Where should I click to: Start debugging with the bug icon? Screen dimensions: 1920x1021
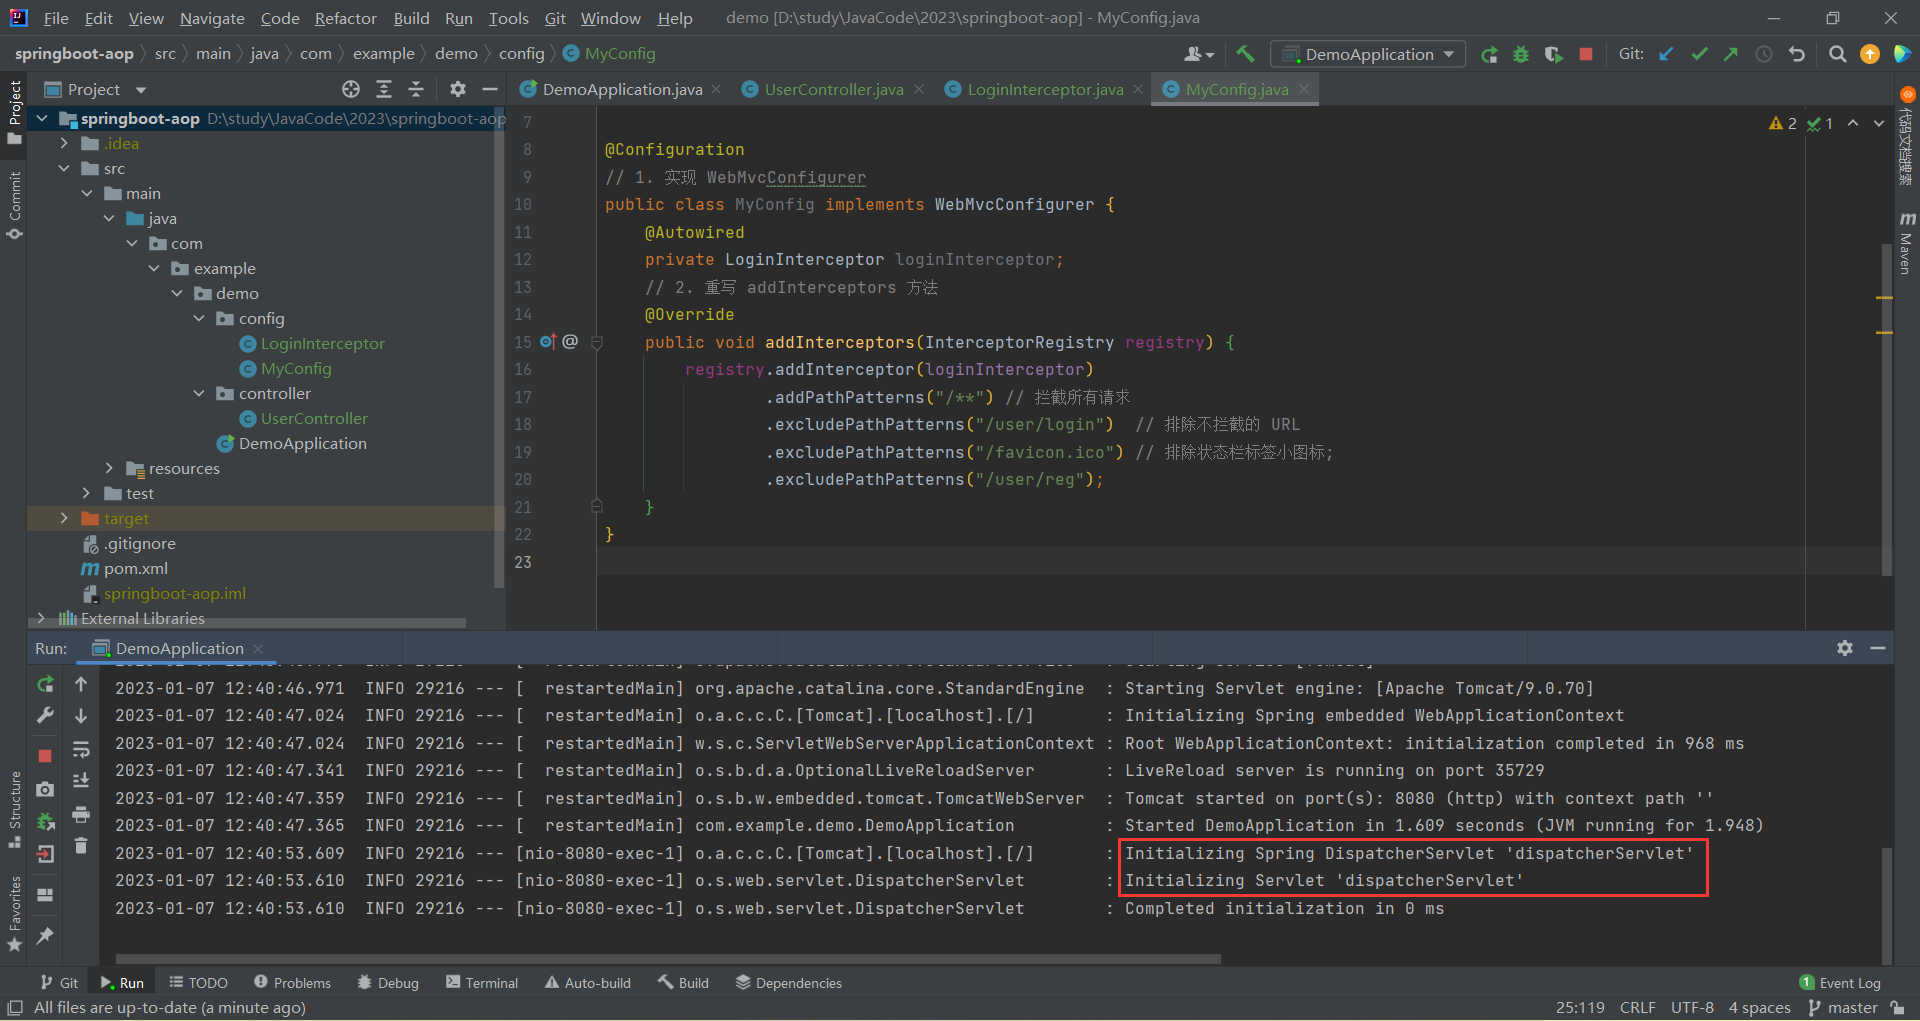pyautogui.click(x=1521, y=54)
